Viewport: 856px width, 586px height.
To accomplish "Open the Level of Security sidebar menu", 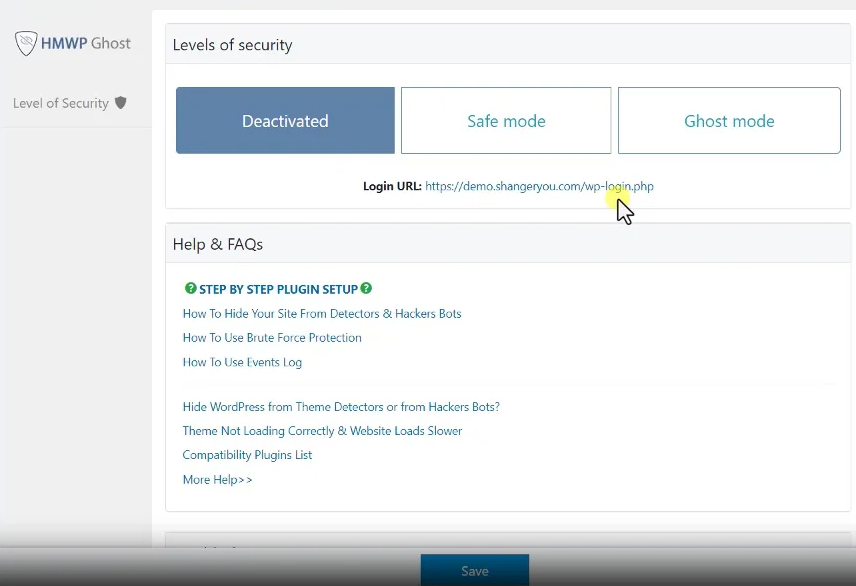I will [x=60, y=103].
